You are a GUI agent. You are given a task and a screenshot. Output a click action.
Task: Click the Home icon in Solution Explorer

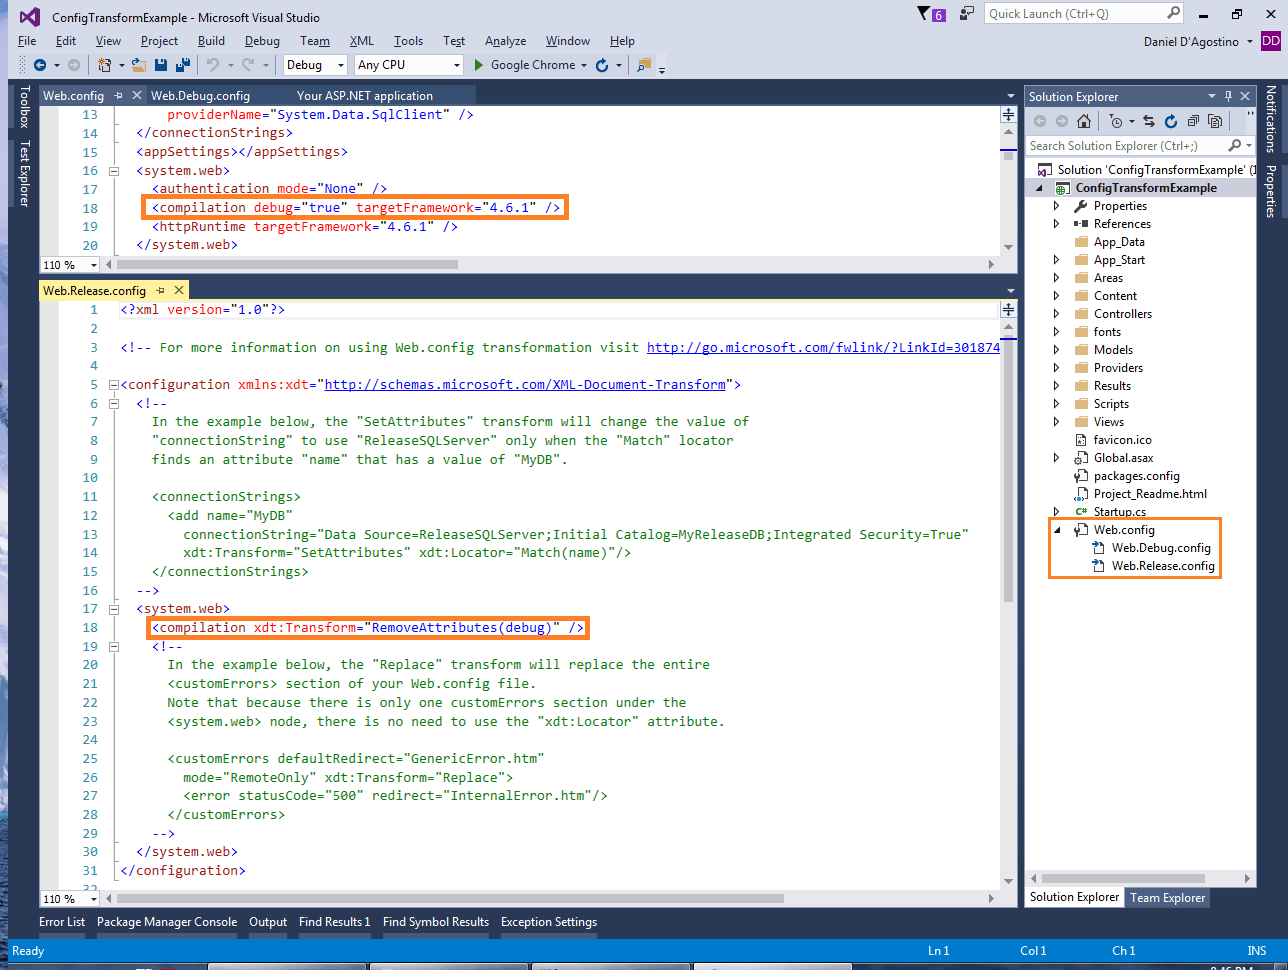[1084, 121]
